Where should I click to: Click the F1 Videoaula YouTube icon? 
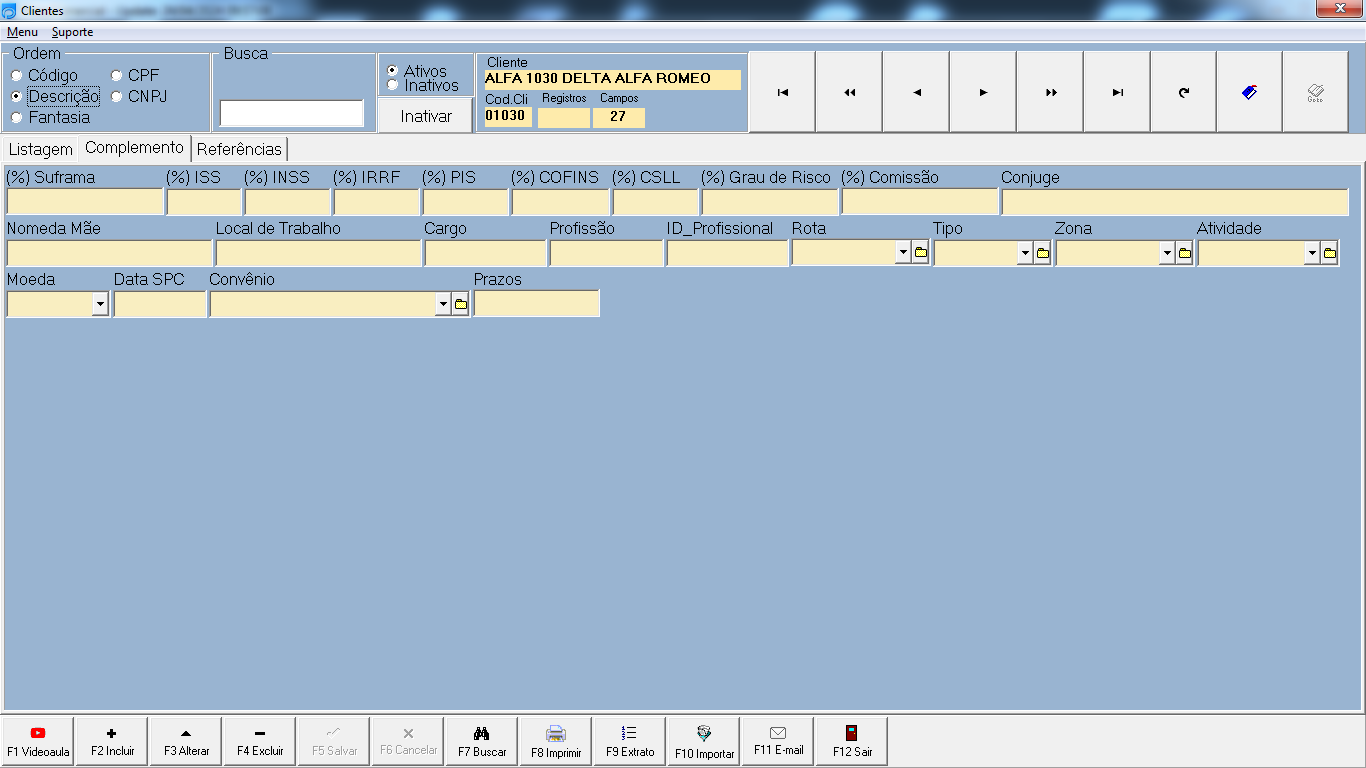[38, 733]
